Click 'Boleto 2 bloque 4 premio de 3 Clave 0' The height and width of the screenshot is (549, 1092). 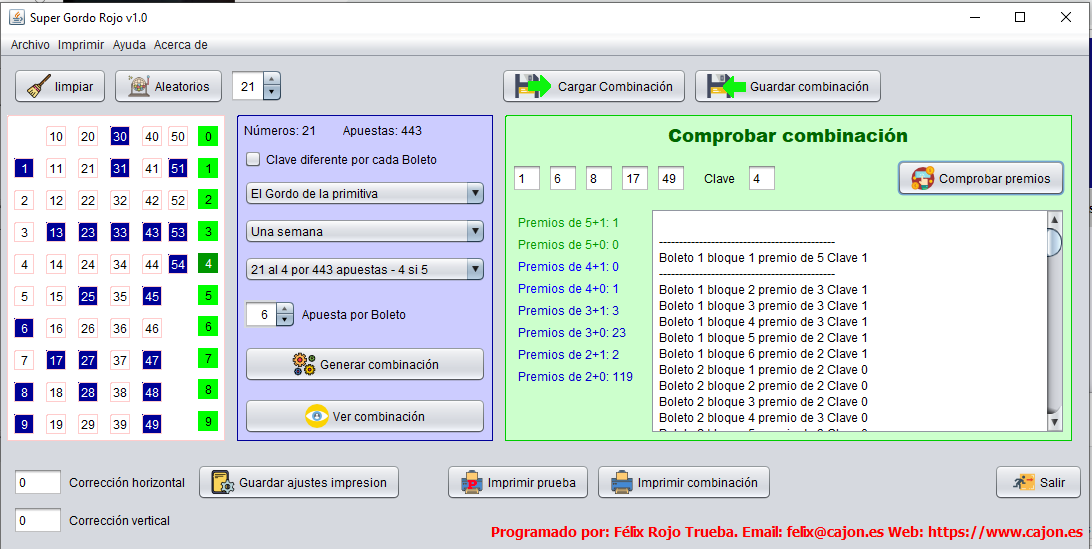[x=763, y=418]
